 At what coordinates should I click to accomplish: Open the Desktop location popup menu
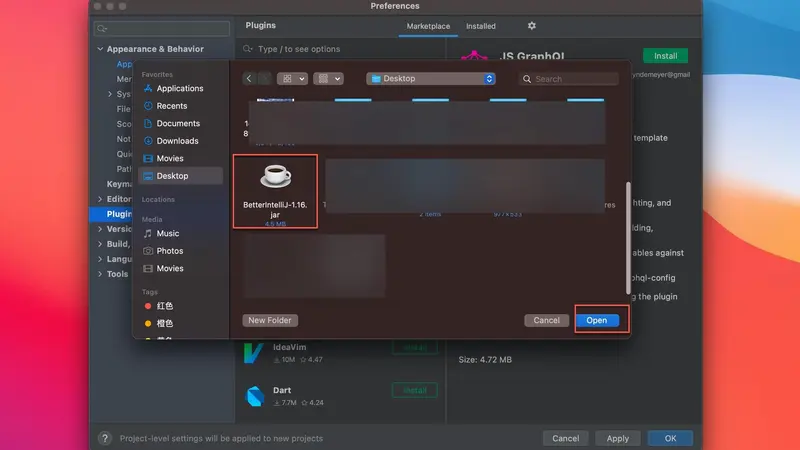431,79
